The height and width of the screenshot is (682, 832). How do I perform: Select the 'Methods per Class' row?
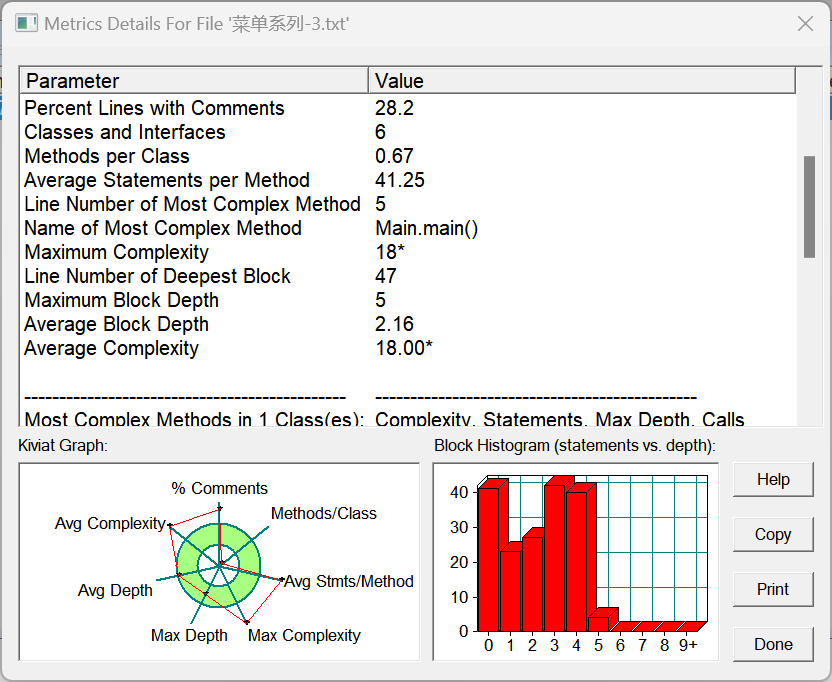tap(408, 156)
